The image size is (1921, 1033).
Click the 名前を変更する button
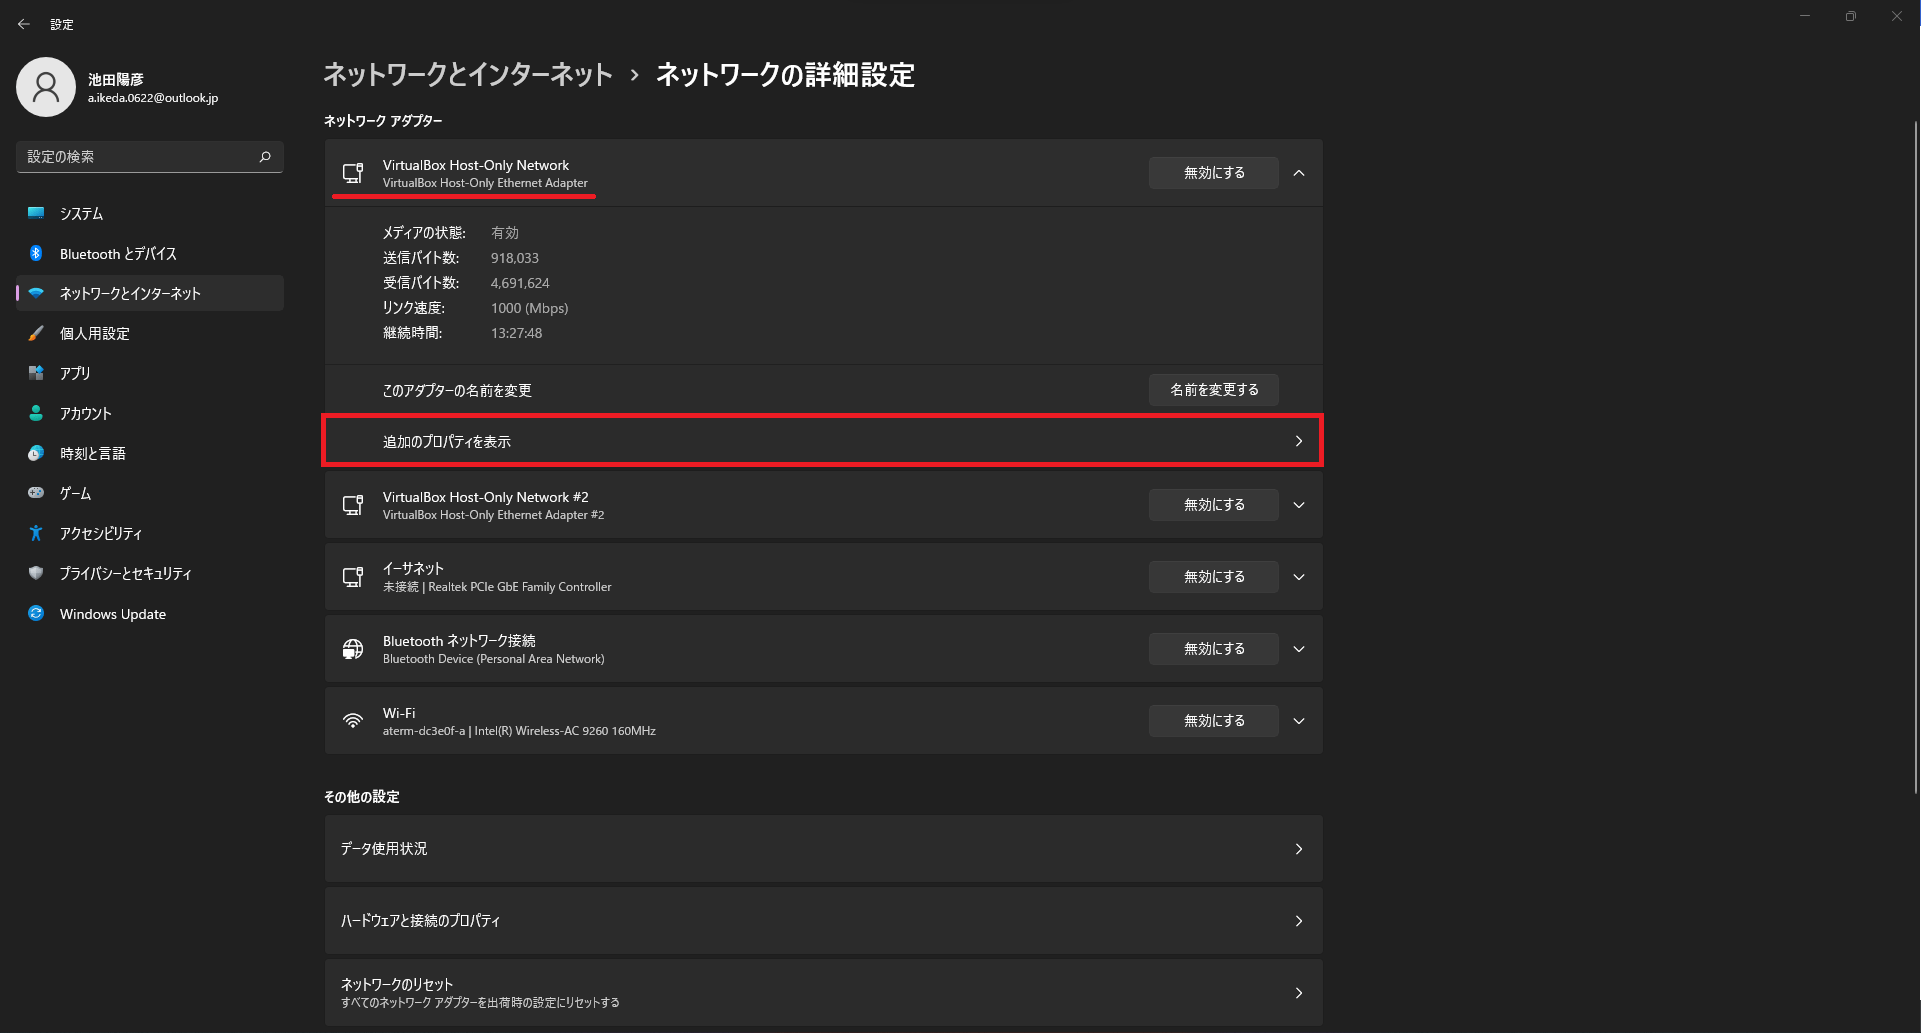[x=1213, y=390]
